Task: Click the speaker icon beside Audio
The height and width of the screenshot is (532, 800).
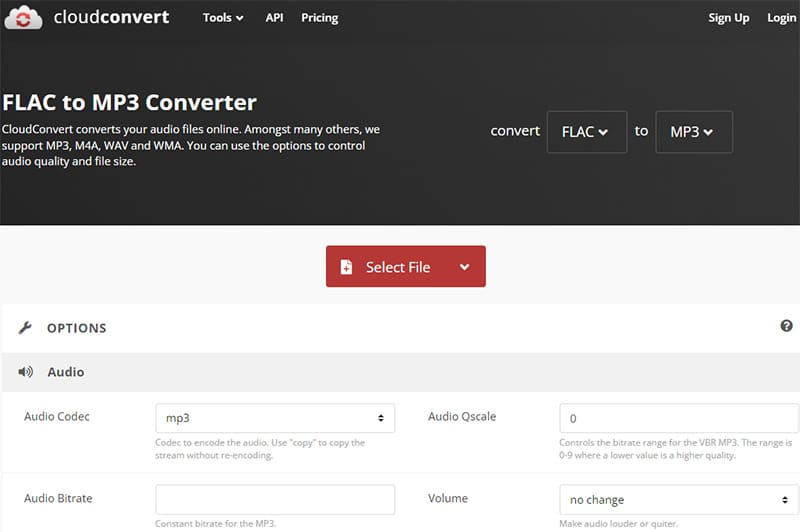Action: point(26,372)
